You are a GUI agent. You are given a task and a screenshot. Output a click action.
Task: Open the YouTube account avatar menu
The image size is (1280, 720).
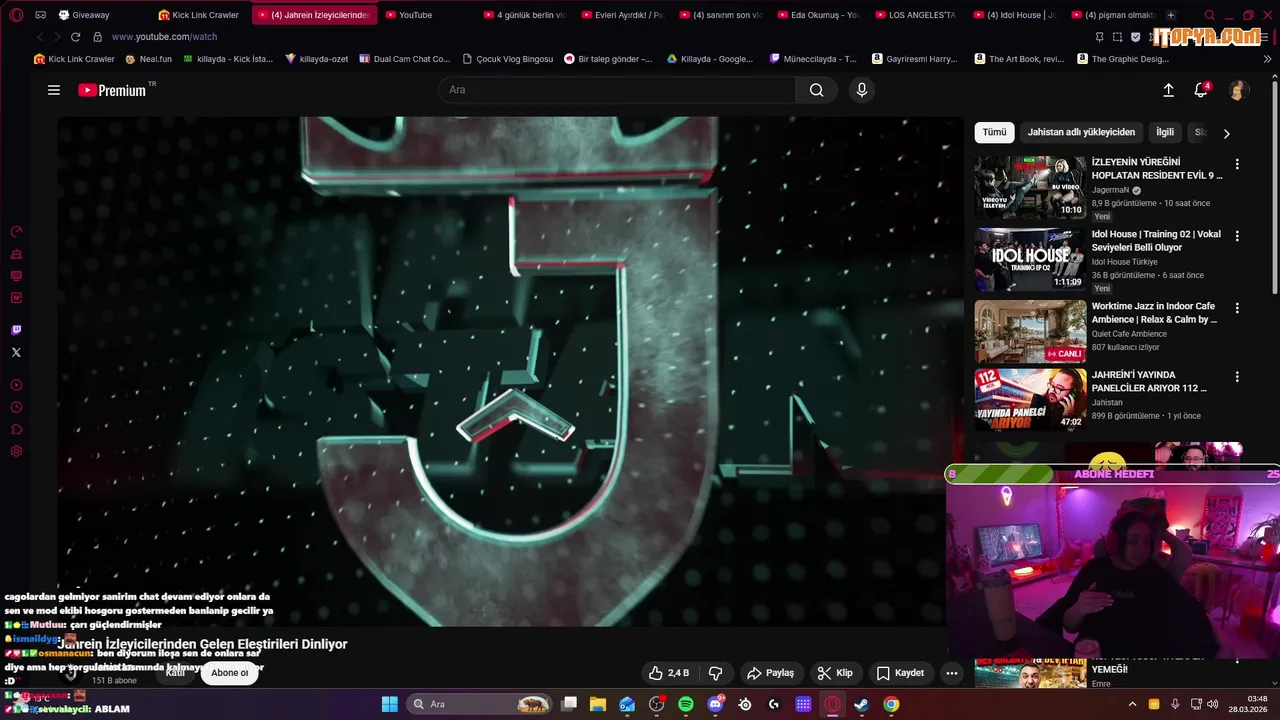1238,90
